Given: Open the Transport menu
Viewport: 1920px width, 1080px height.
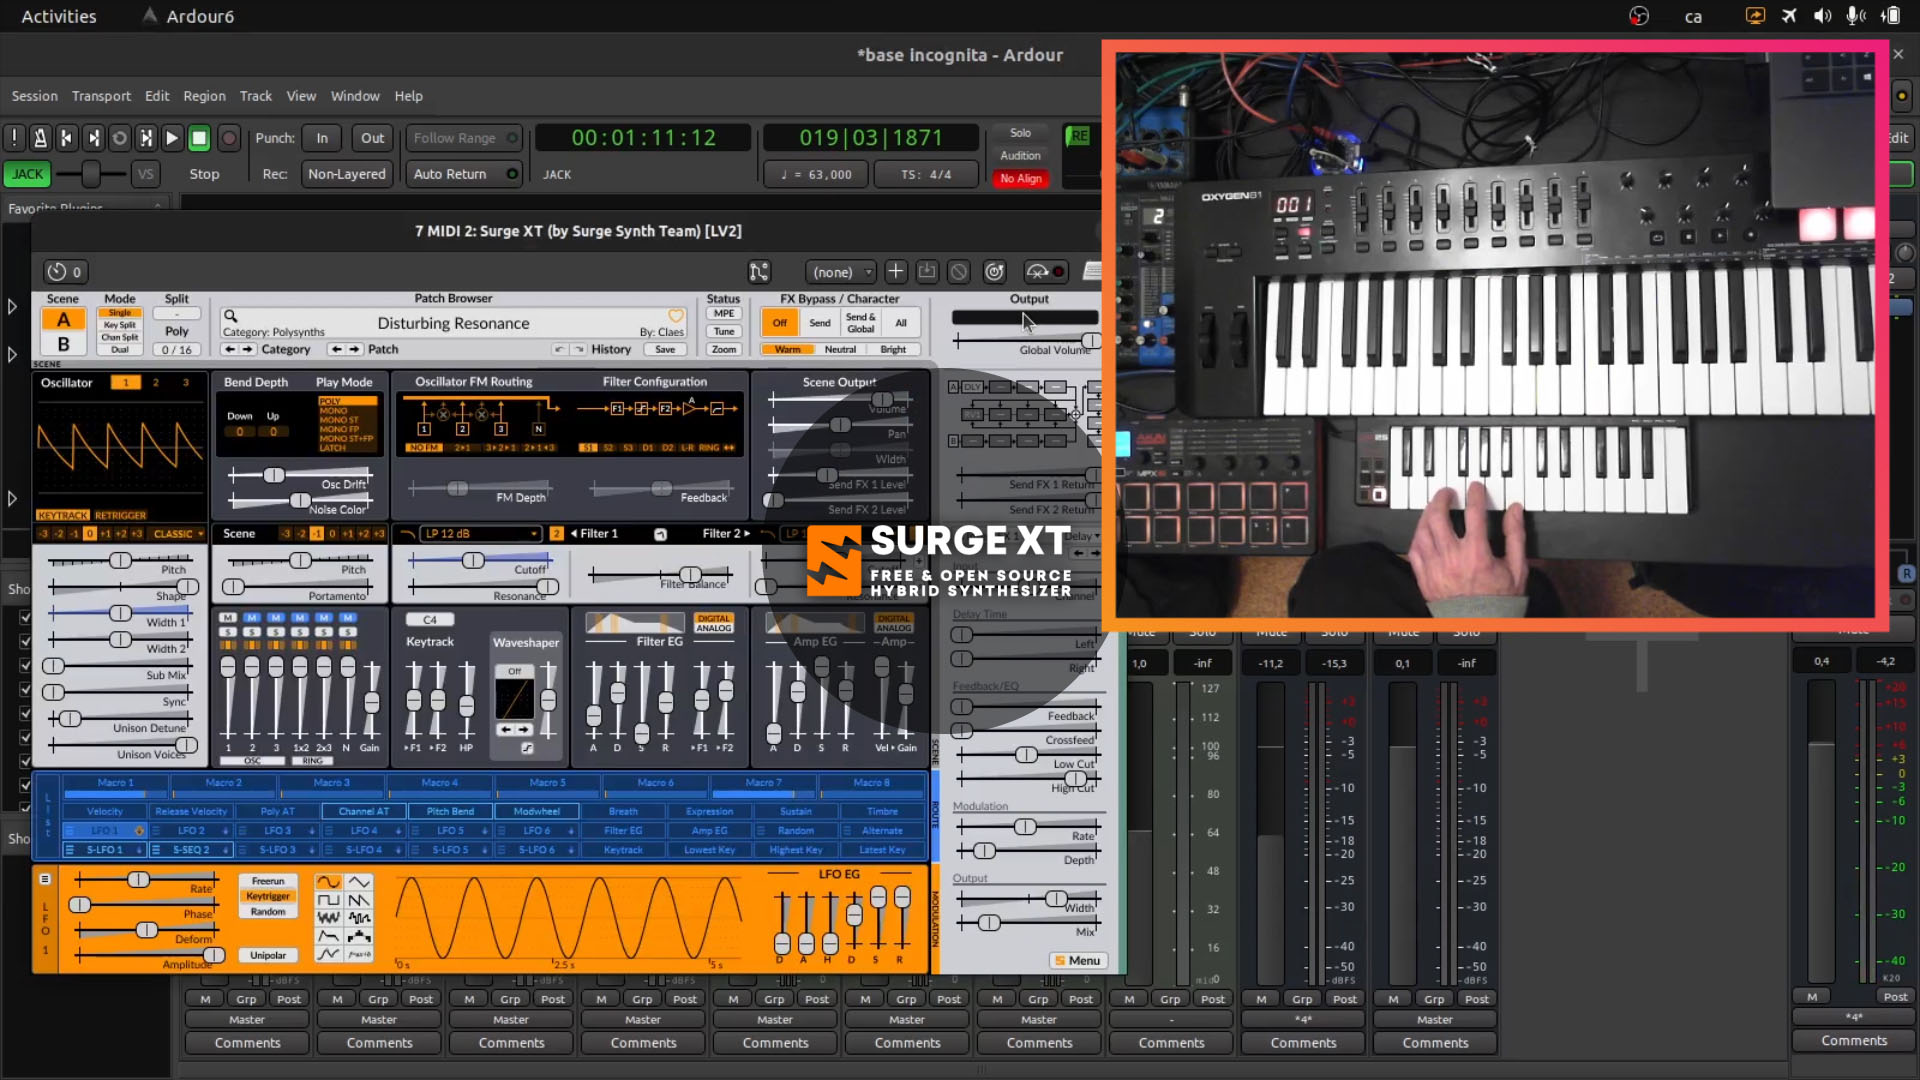Looking at the screenshot, I should pyautogui.click(x=101, y=96).
